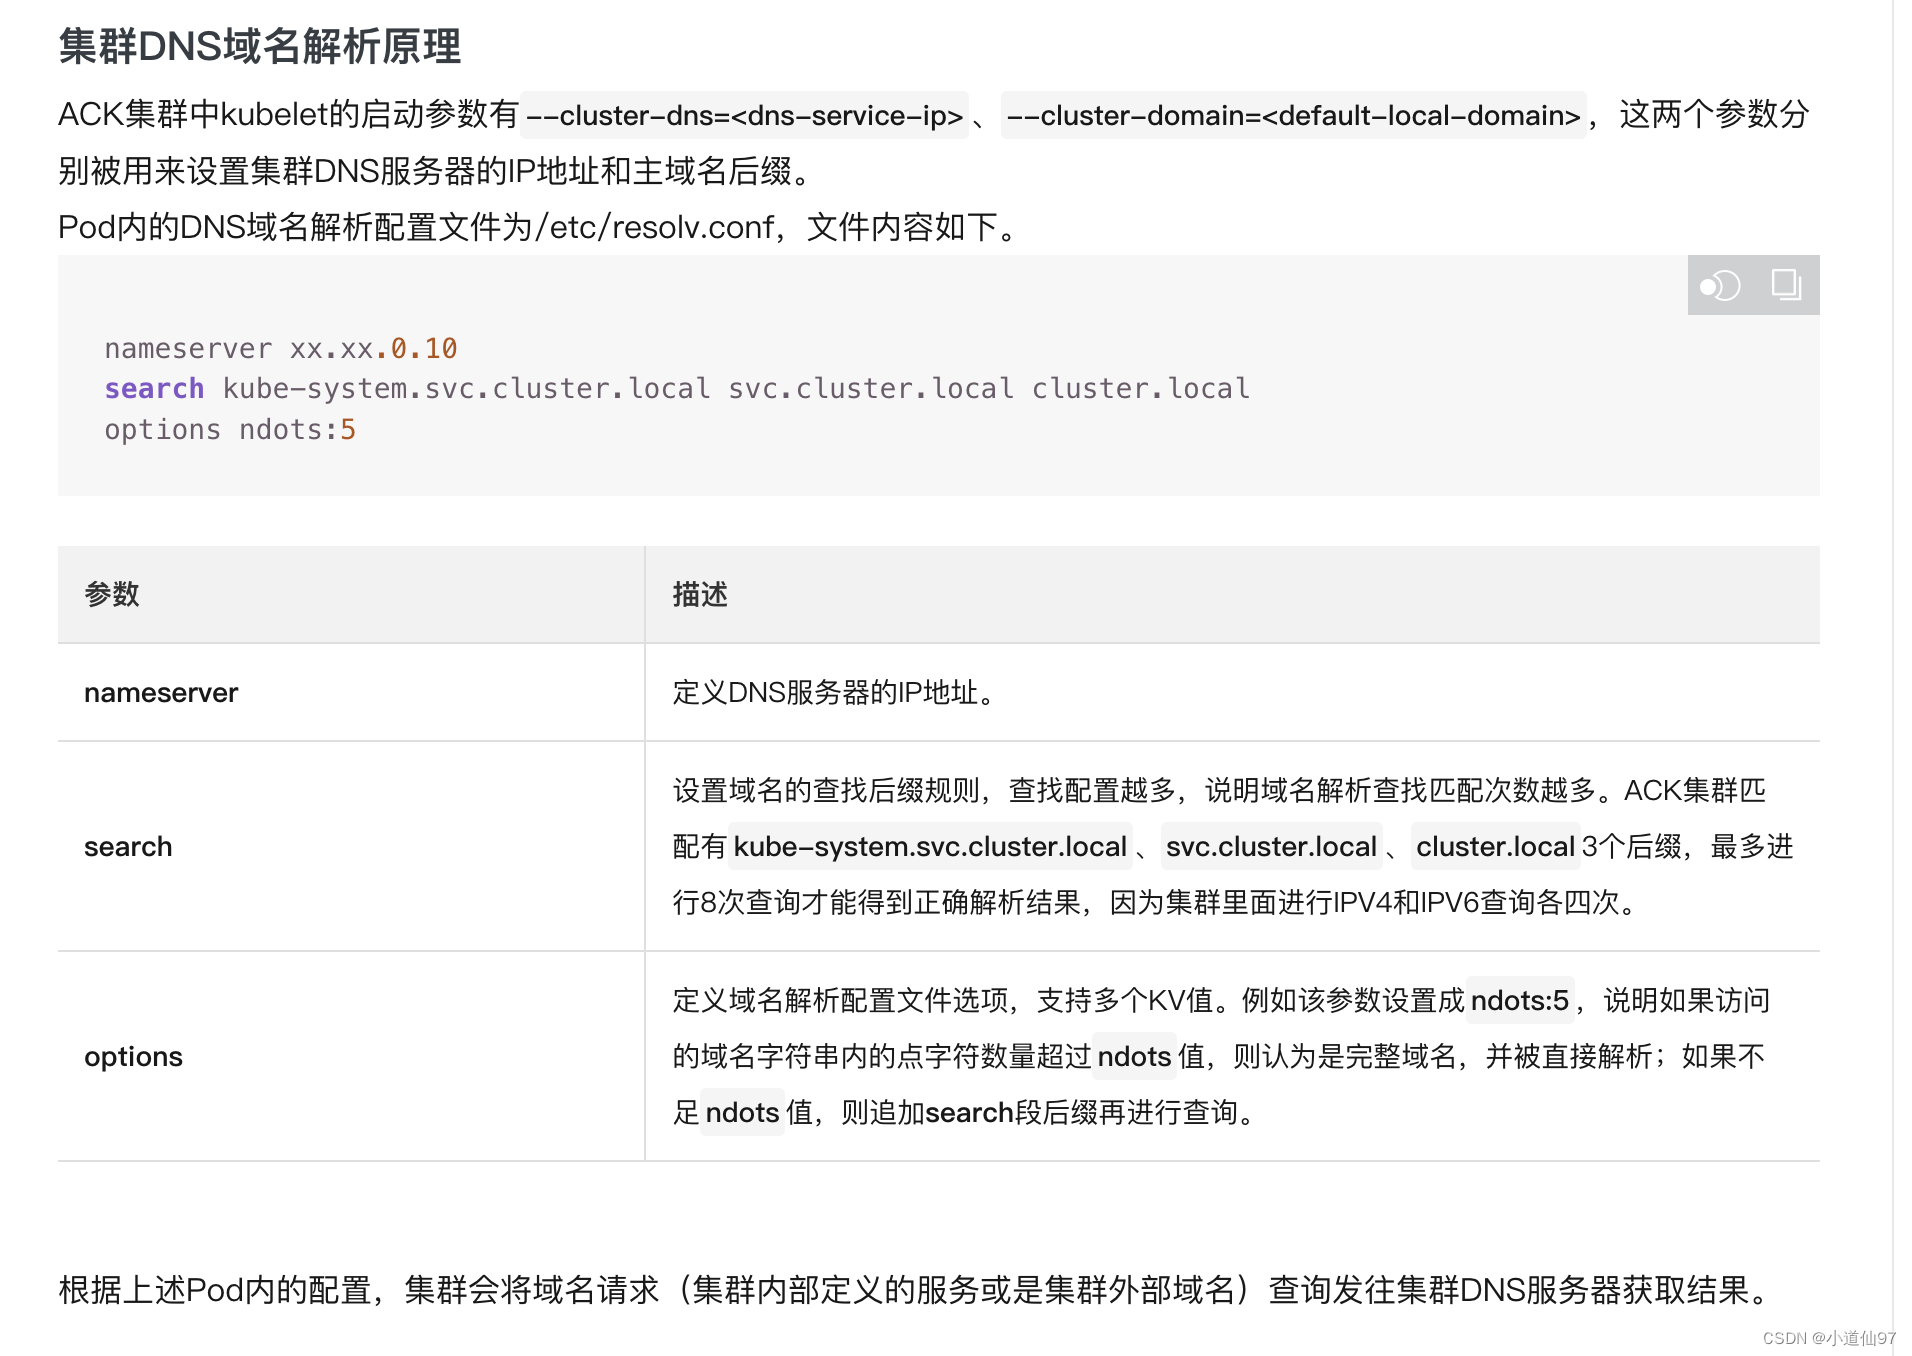Select the --cluster-dns=<dns-service-ip> inline code
This screenshot has width=1912, height=1356.
click(x=745, y=115)
